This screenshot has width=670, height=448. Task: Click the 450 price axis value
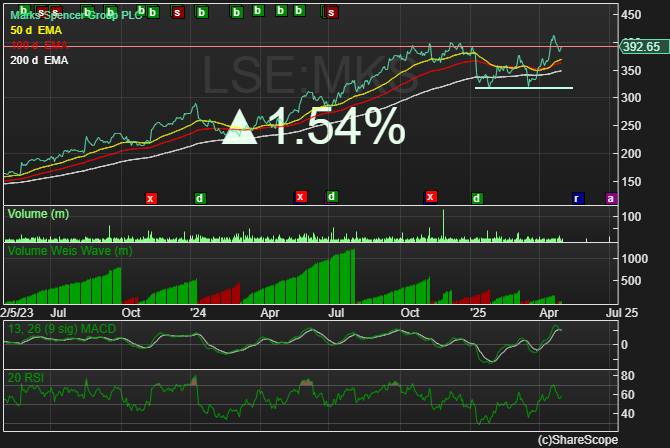click(631, 15)
